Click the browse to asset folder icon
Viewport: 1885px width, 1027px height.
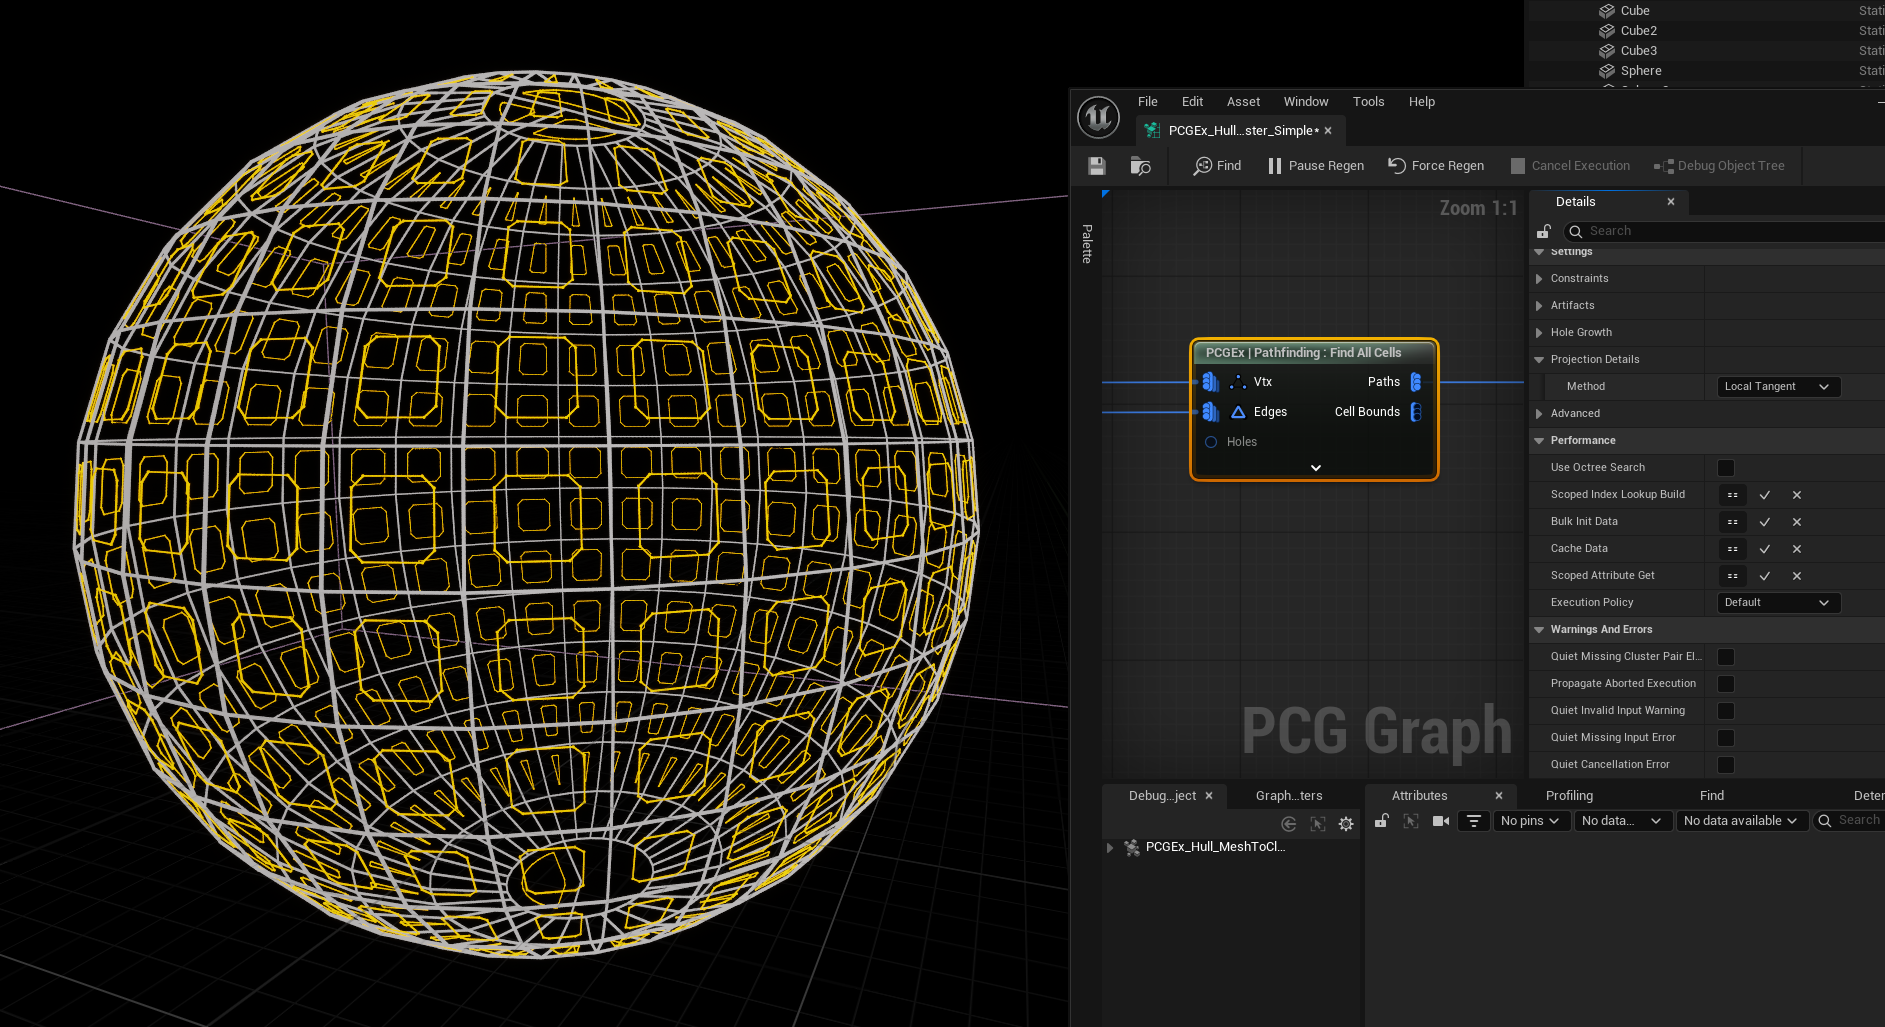point(1140,166)
